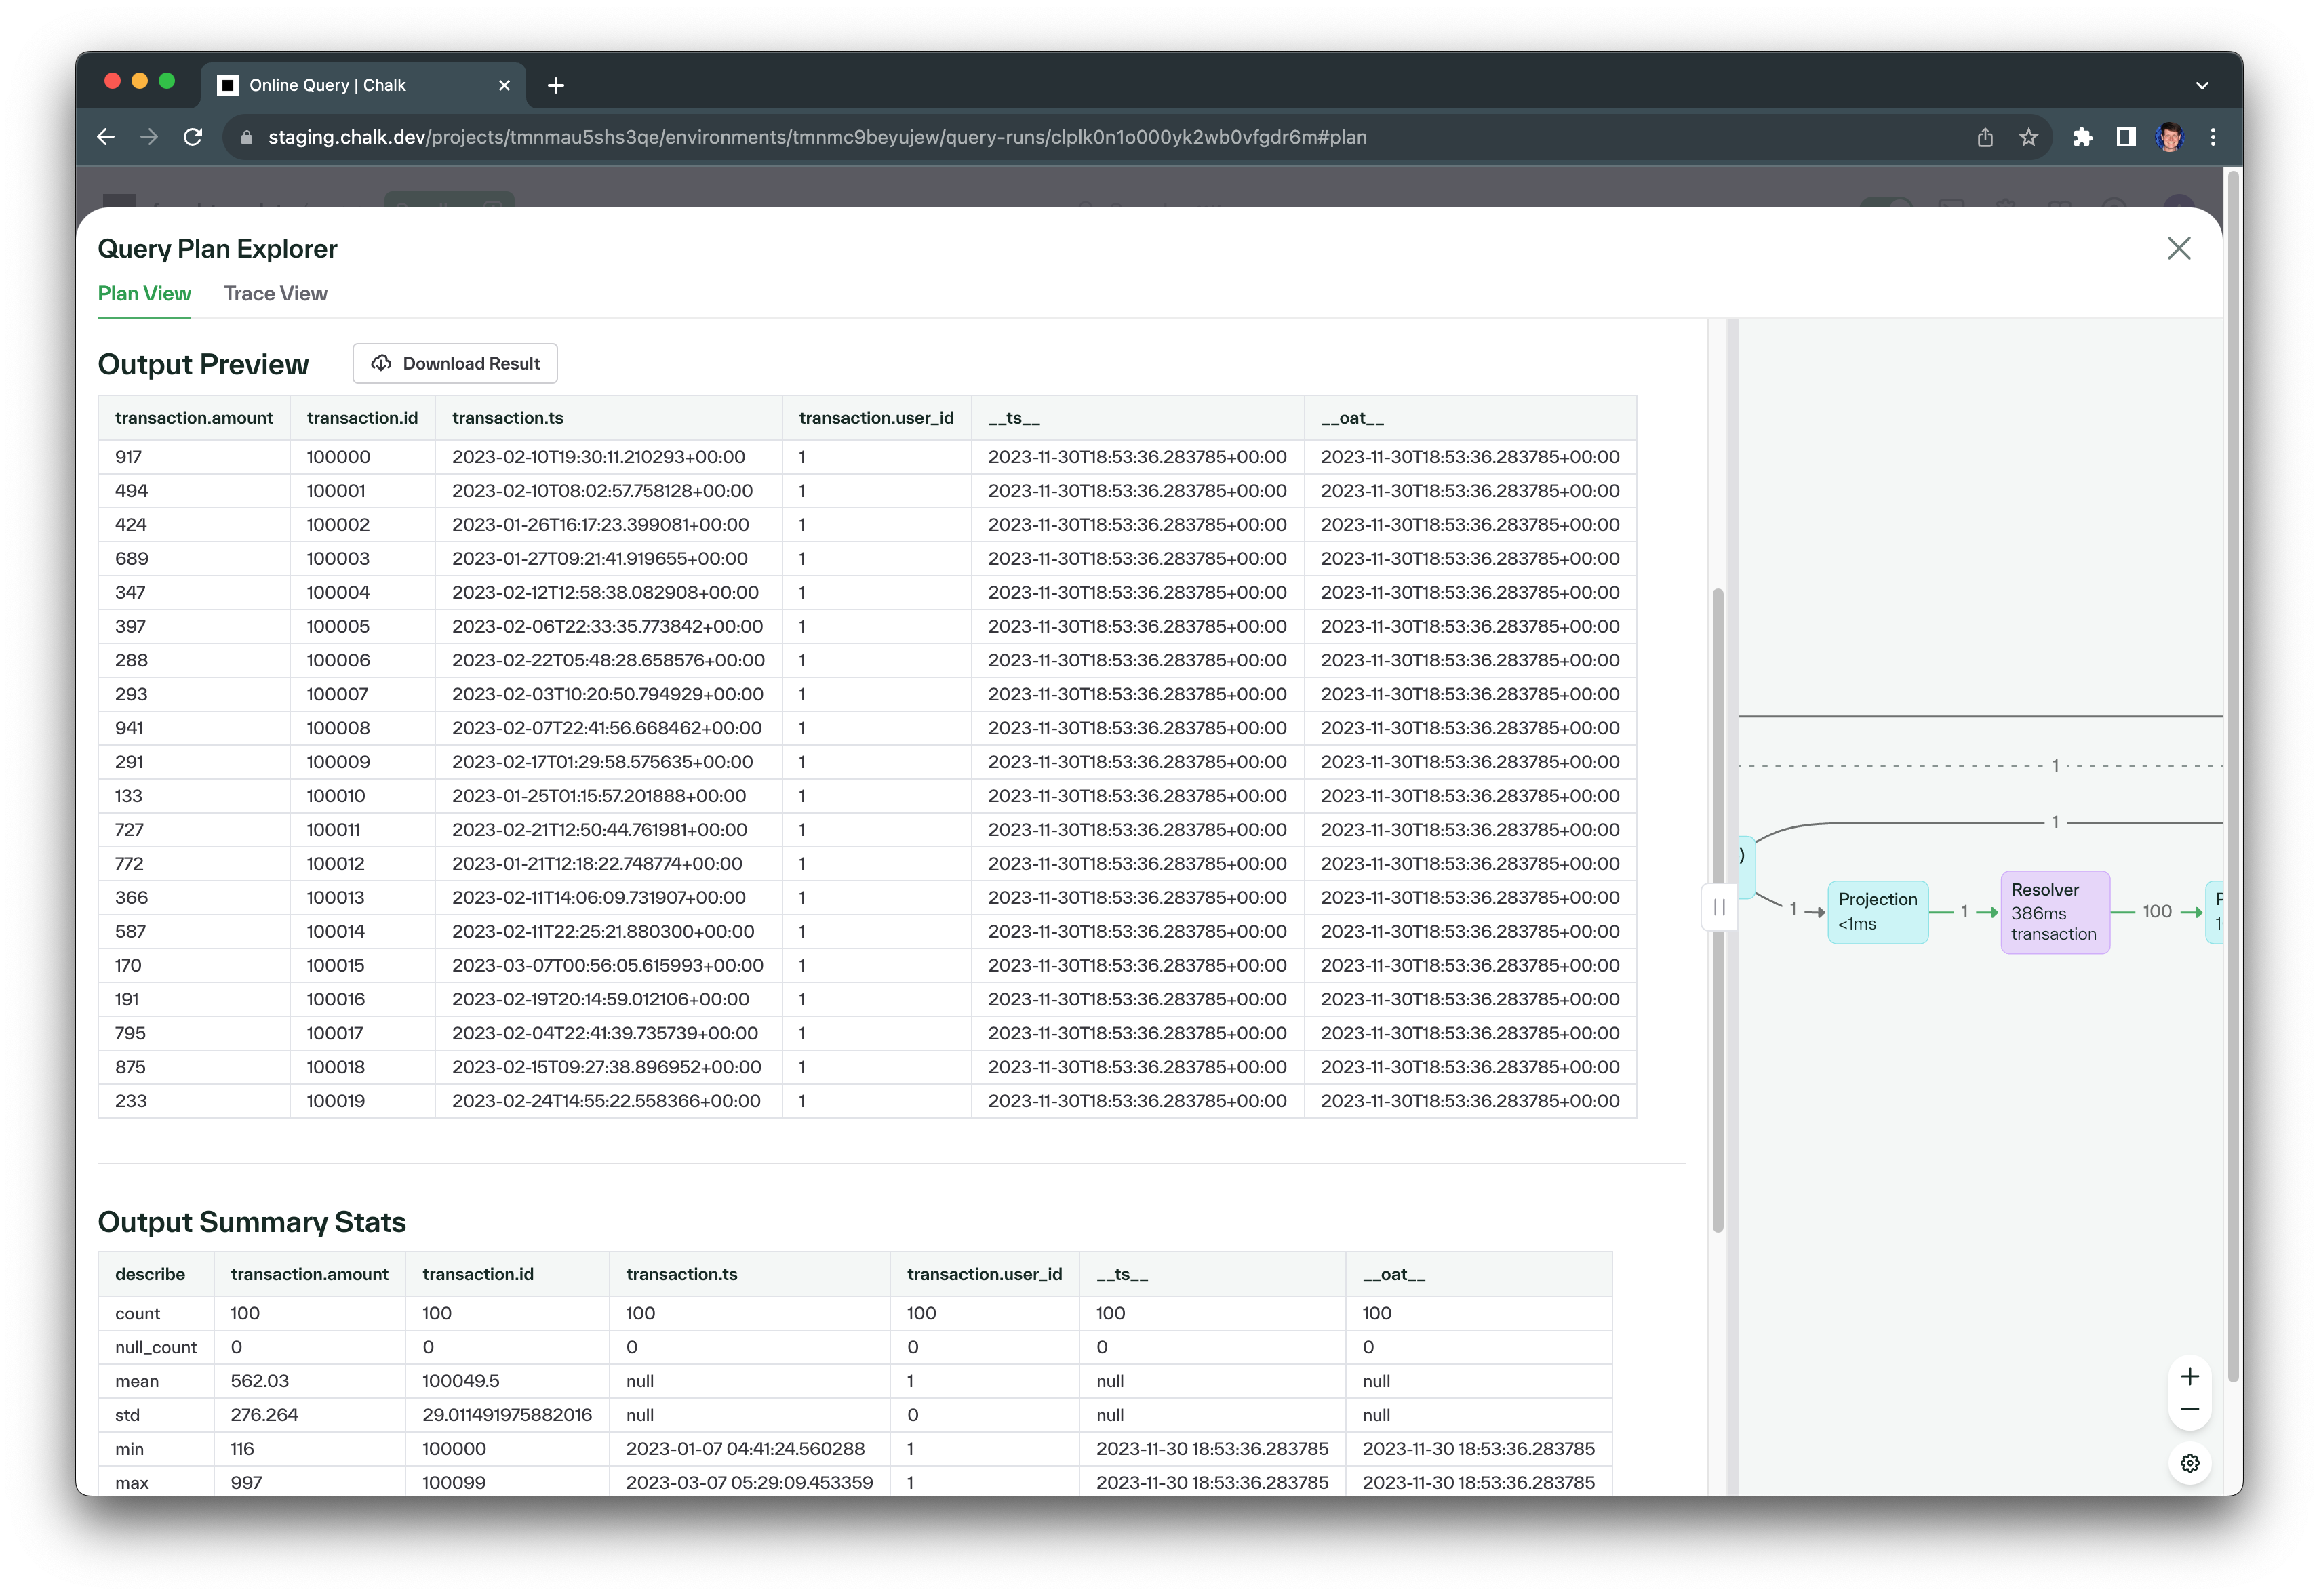Click the null_count row label
Screen dimensions: 2319x1596
pos(156,1349)
